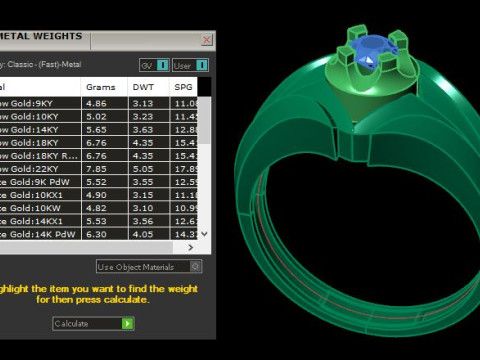Click the Calculate button
Screen dimensions: 480x360
[93, 324]
